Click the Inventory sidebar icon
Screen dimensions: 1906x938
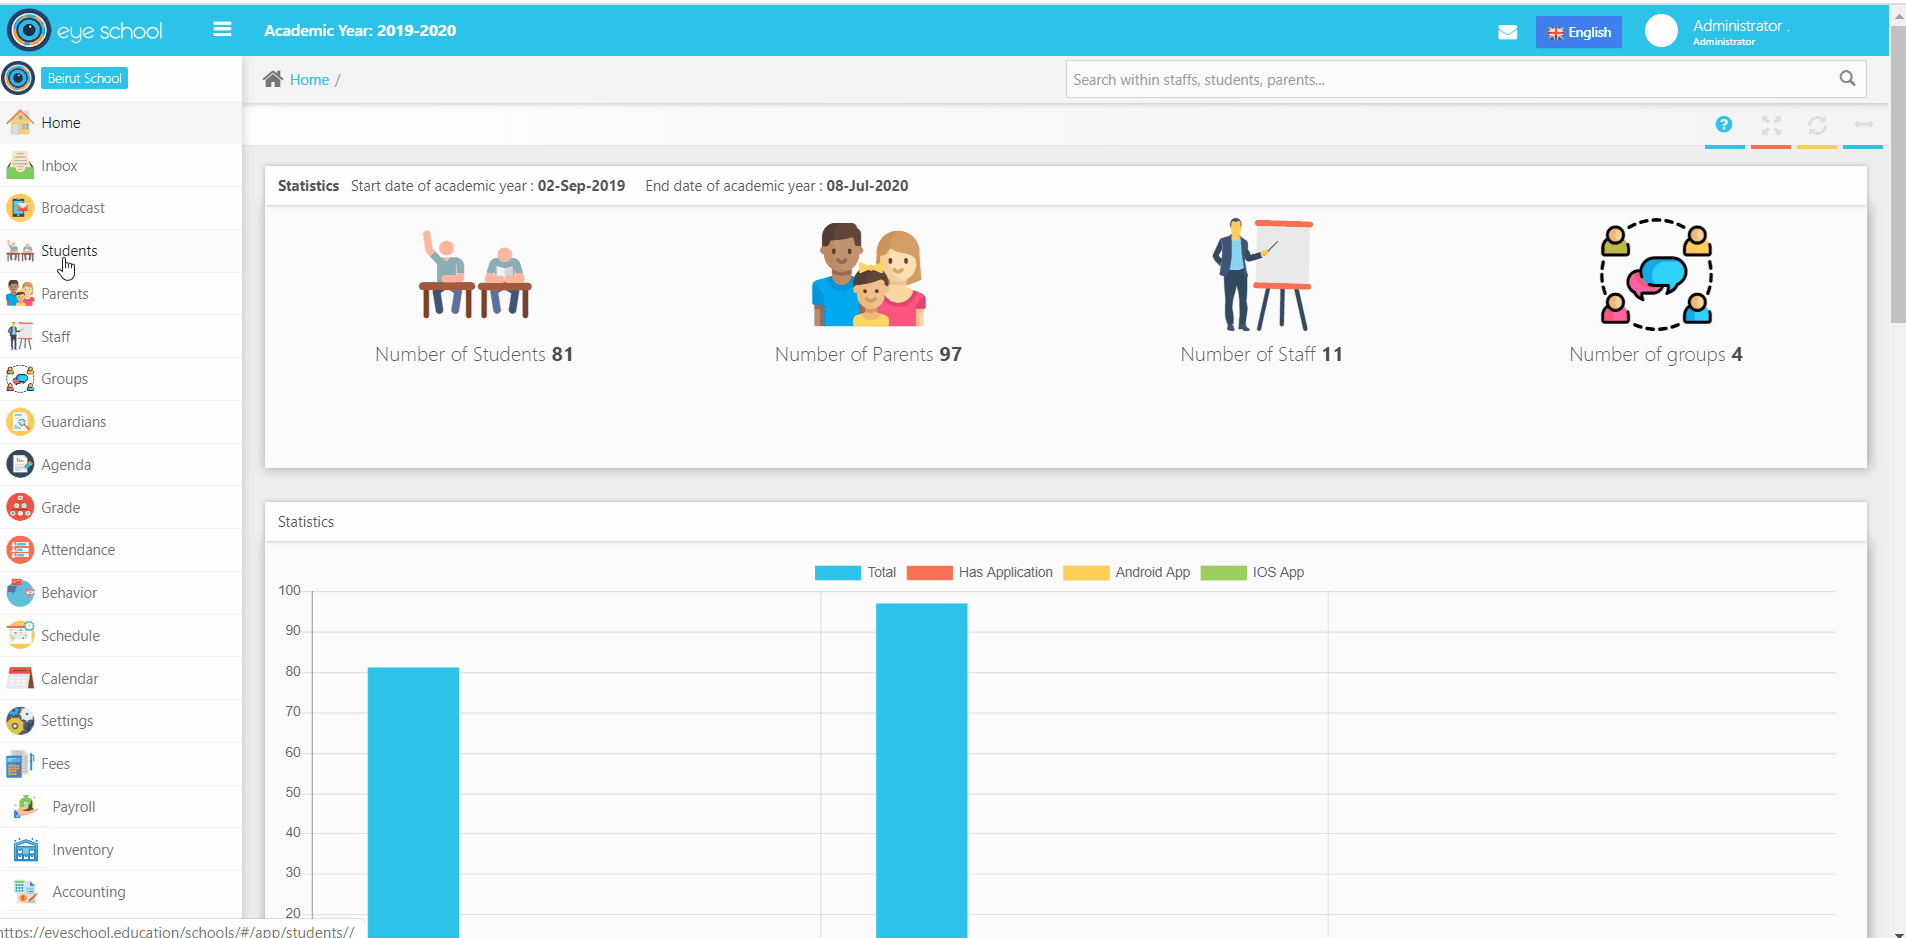click(26, 849)
